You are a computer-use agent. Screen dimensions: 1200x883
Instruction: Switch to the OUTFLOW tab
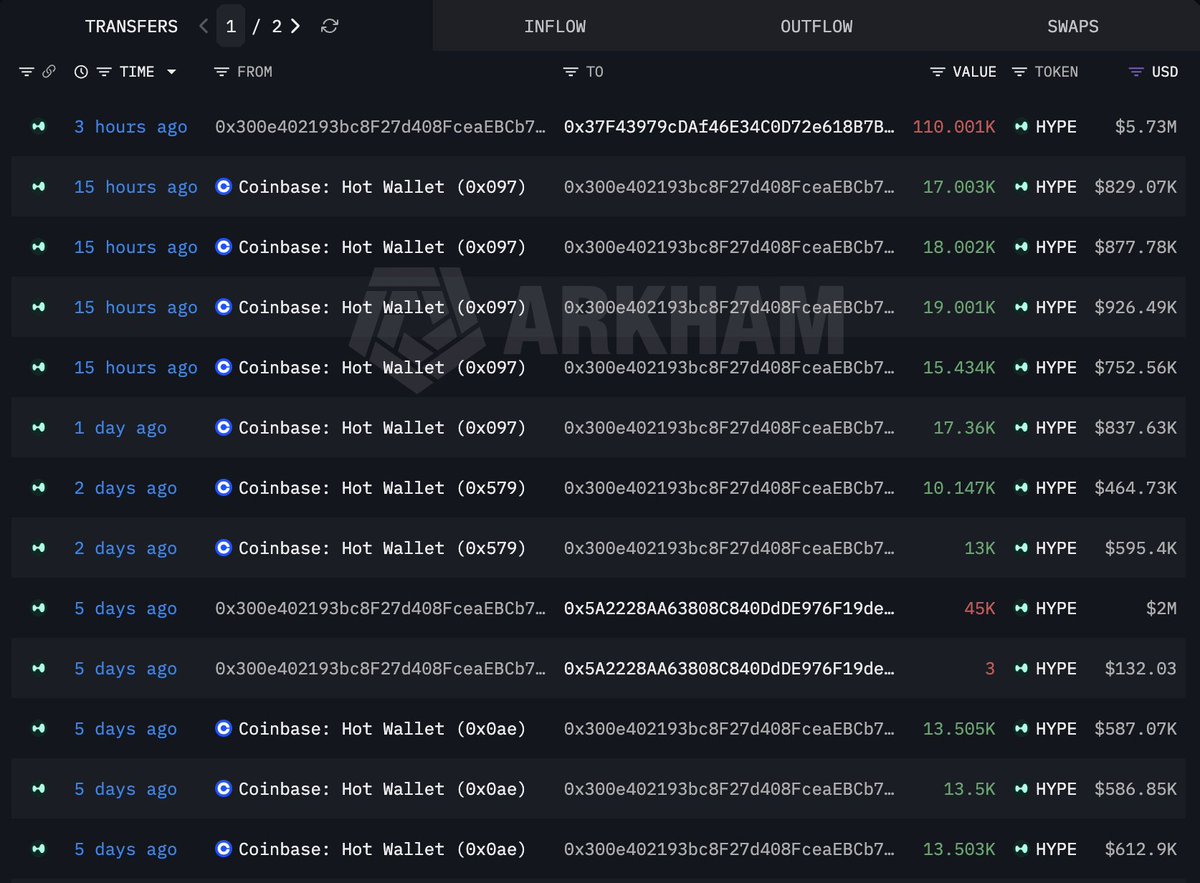(816, 26)
